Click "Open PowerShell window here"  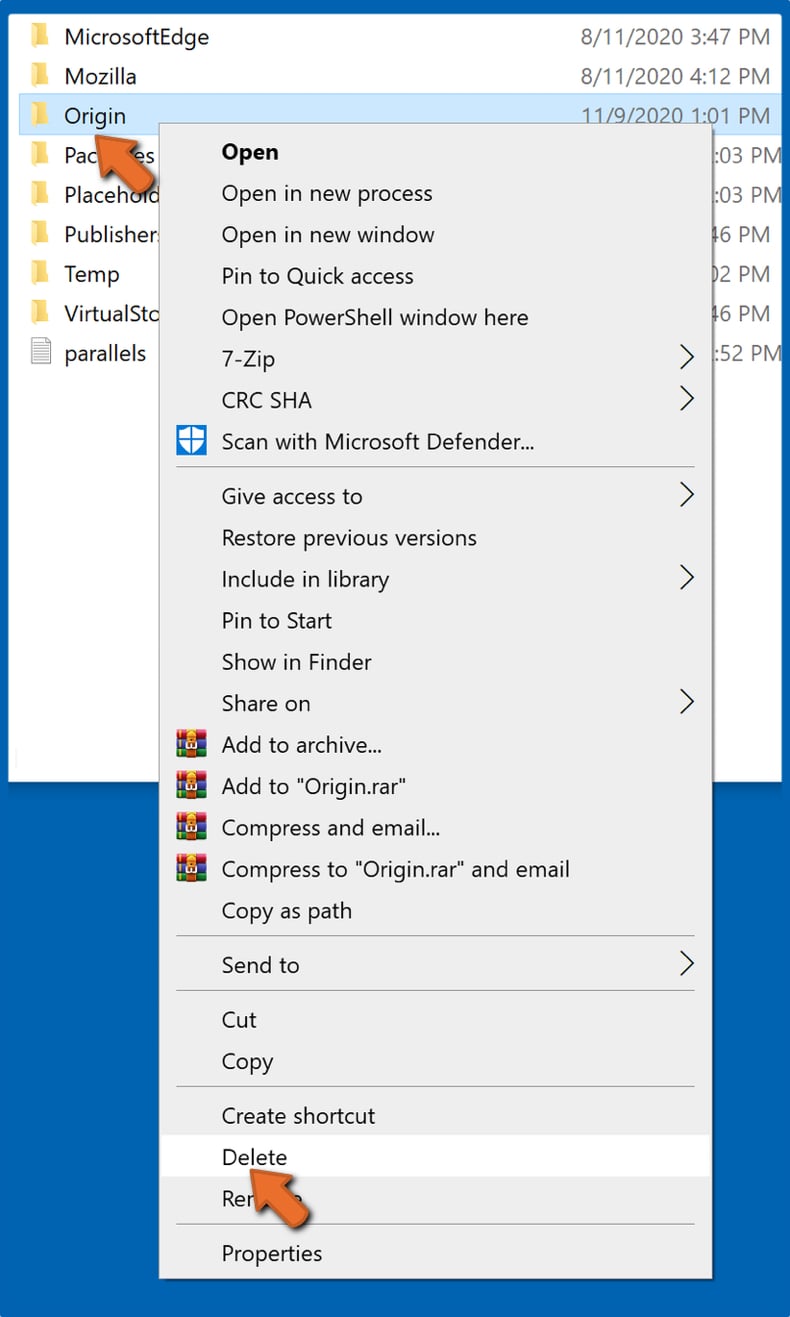tap(374, 317)
